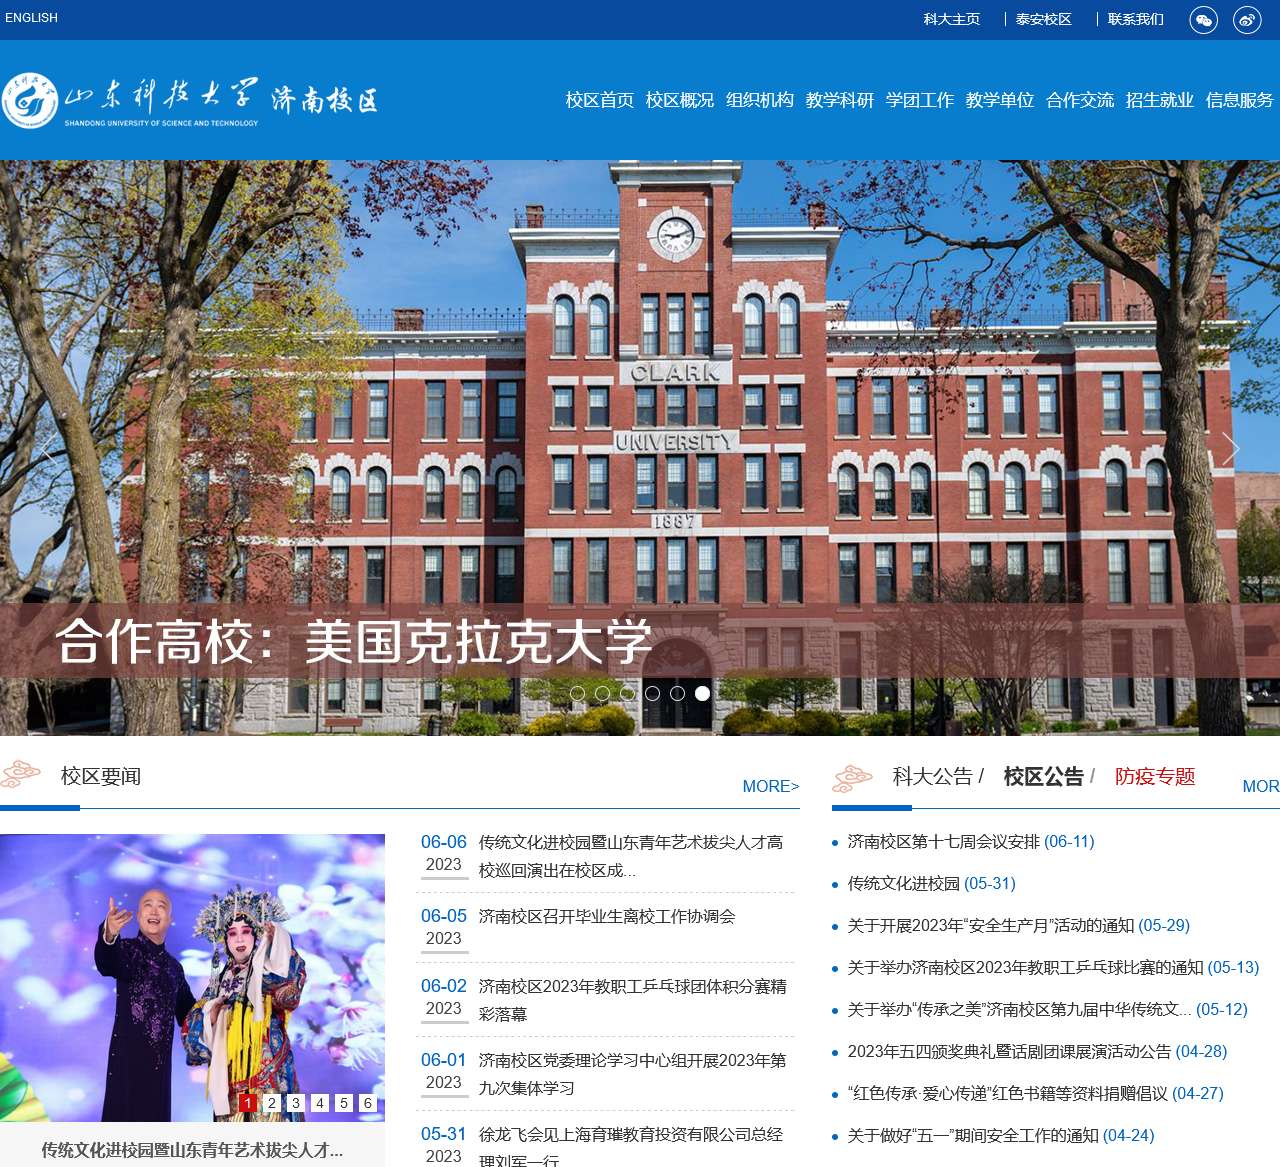Select the first banner carousel dot
1280x1167 pixels.
577,693
